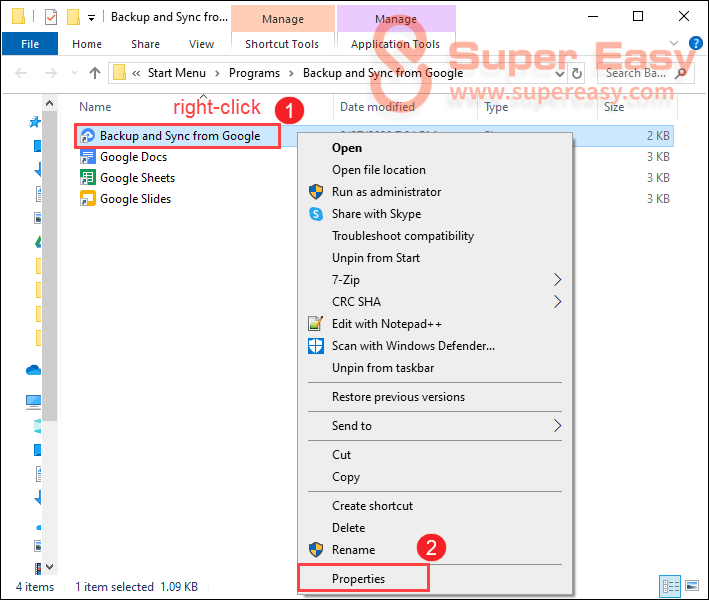Open the View ribbon tab
This screenshot has height=600, width=709.
(x=201, y=44)
